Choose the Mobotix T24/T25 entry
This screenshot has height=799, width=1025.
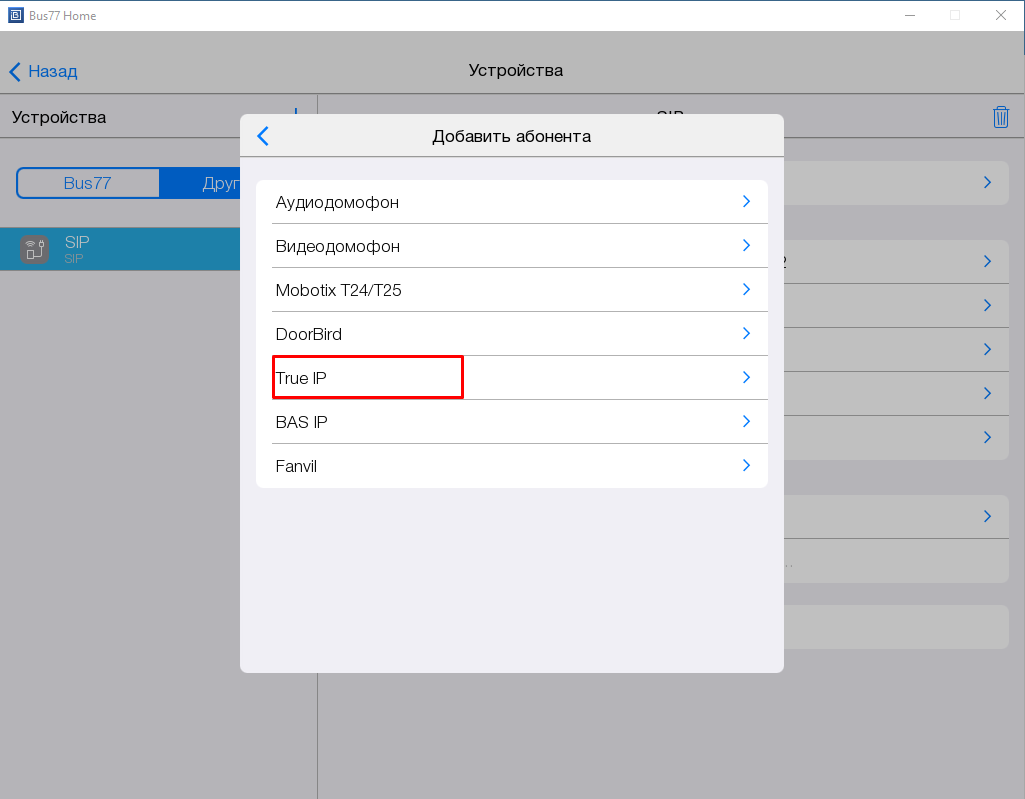tap(338, 290)
